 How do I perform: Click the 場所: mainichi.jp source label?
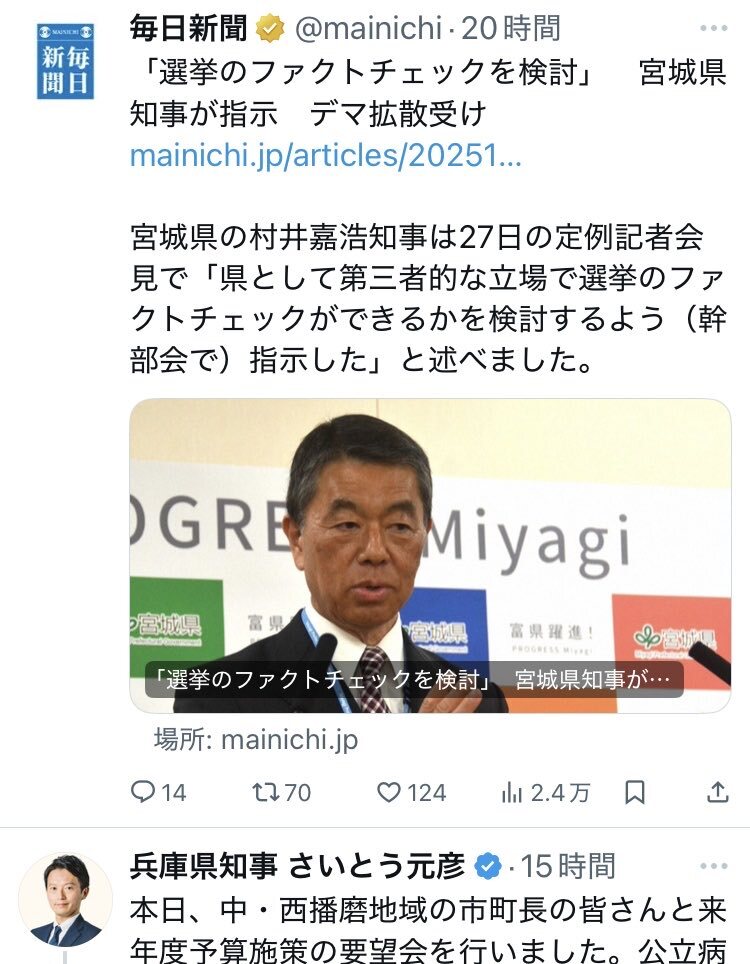point(256,740)
